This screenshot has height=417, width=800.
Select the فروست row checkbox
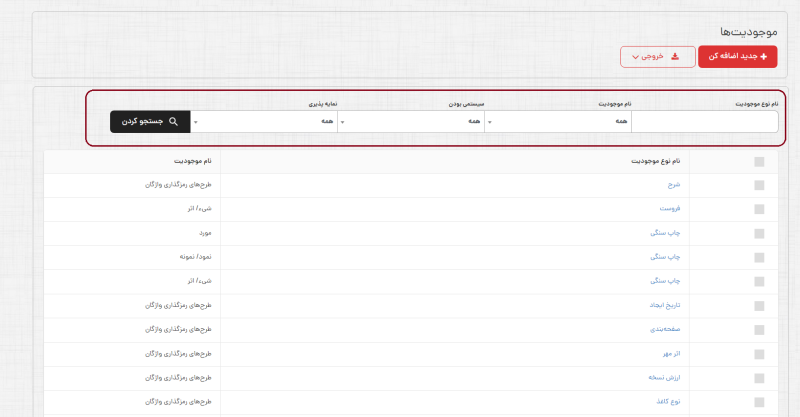point(759,209)
